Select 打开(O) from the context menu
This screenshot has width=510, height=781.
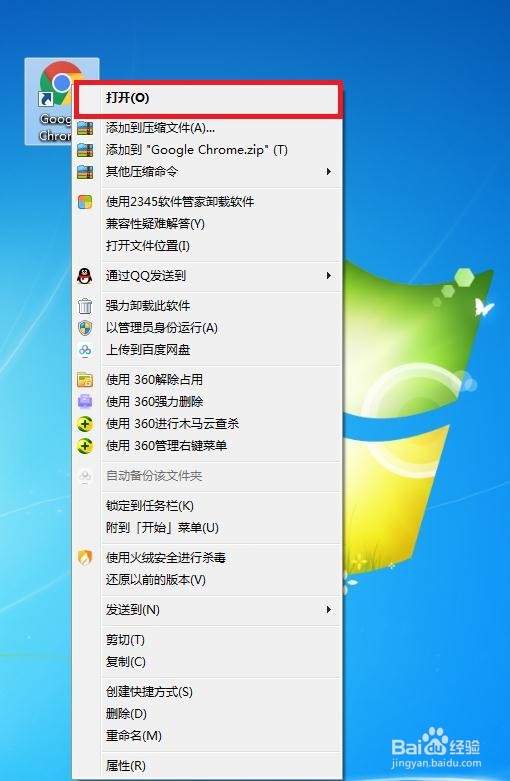208,98
